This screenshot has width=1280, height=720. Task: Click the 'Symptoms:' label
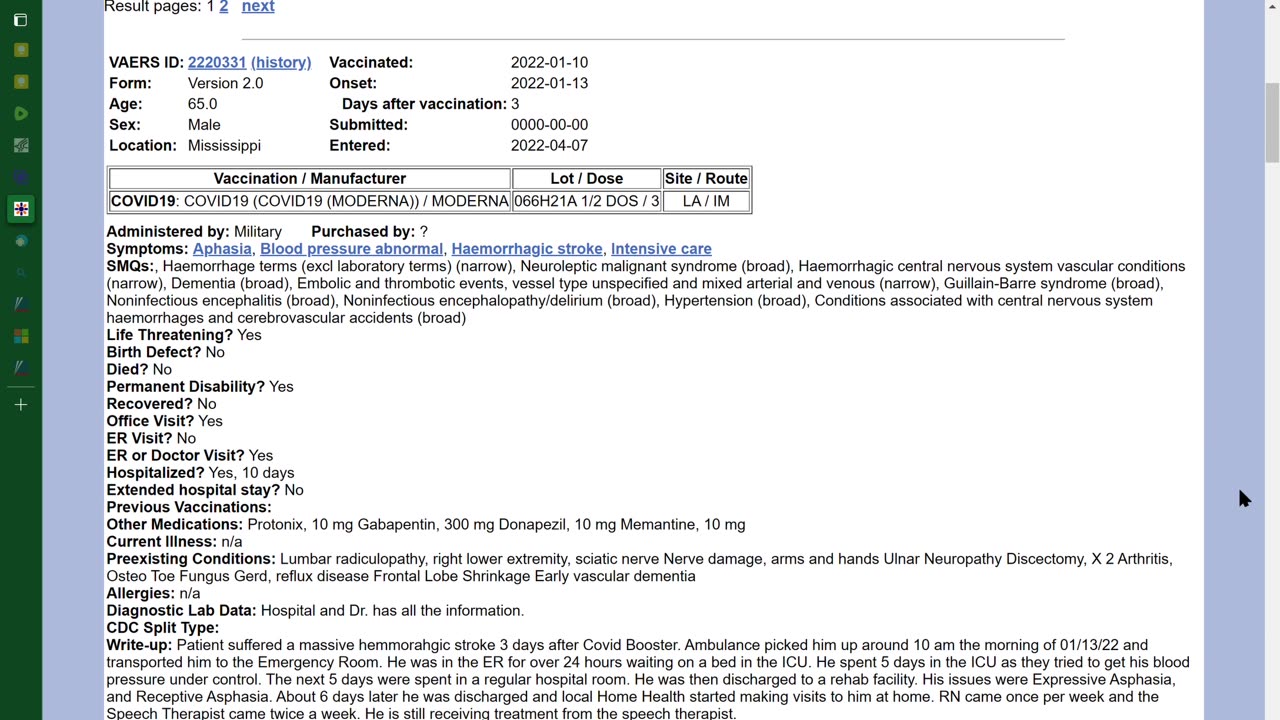point(148,249)
